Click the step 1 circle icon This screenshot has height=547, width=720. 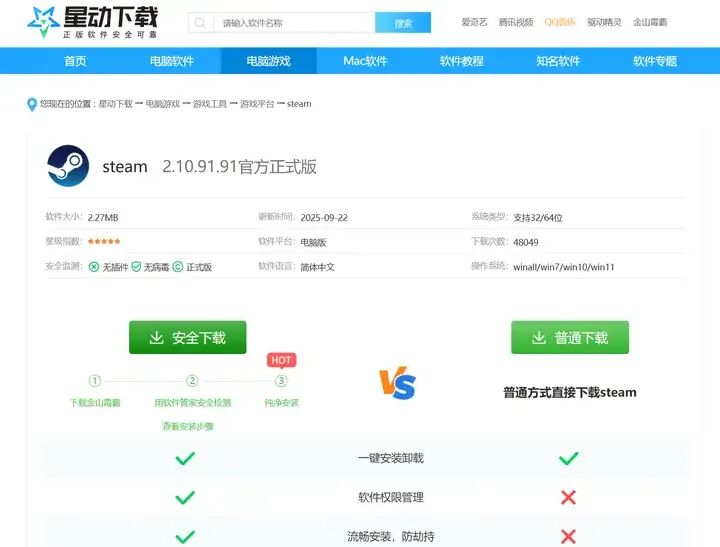[x=95, y=381]
